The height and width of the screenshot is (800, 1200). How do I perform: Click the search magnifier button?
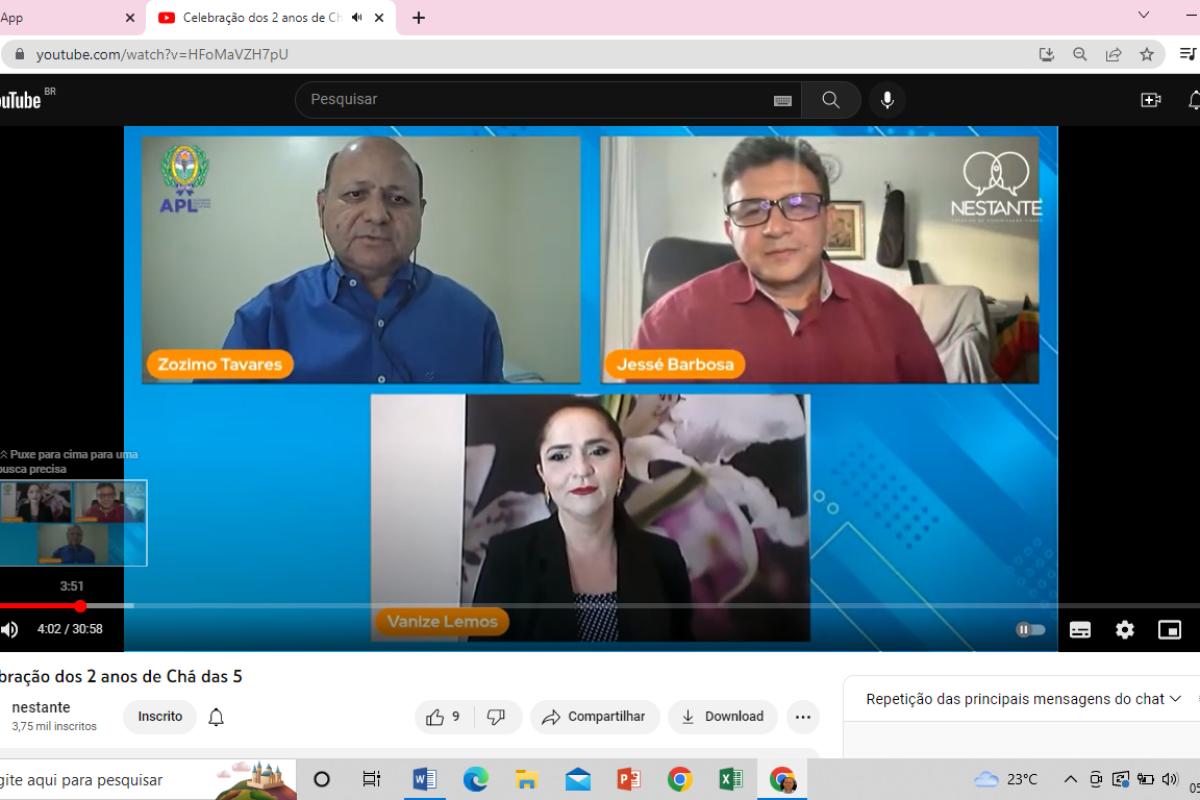830,100
